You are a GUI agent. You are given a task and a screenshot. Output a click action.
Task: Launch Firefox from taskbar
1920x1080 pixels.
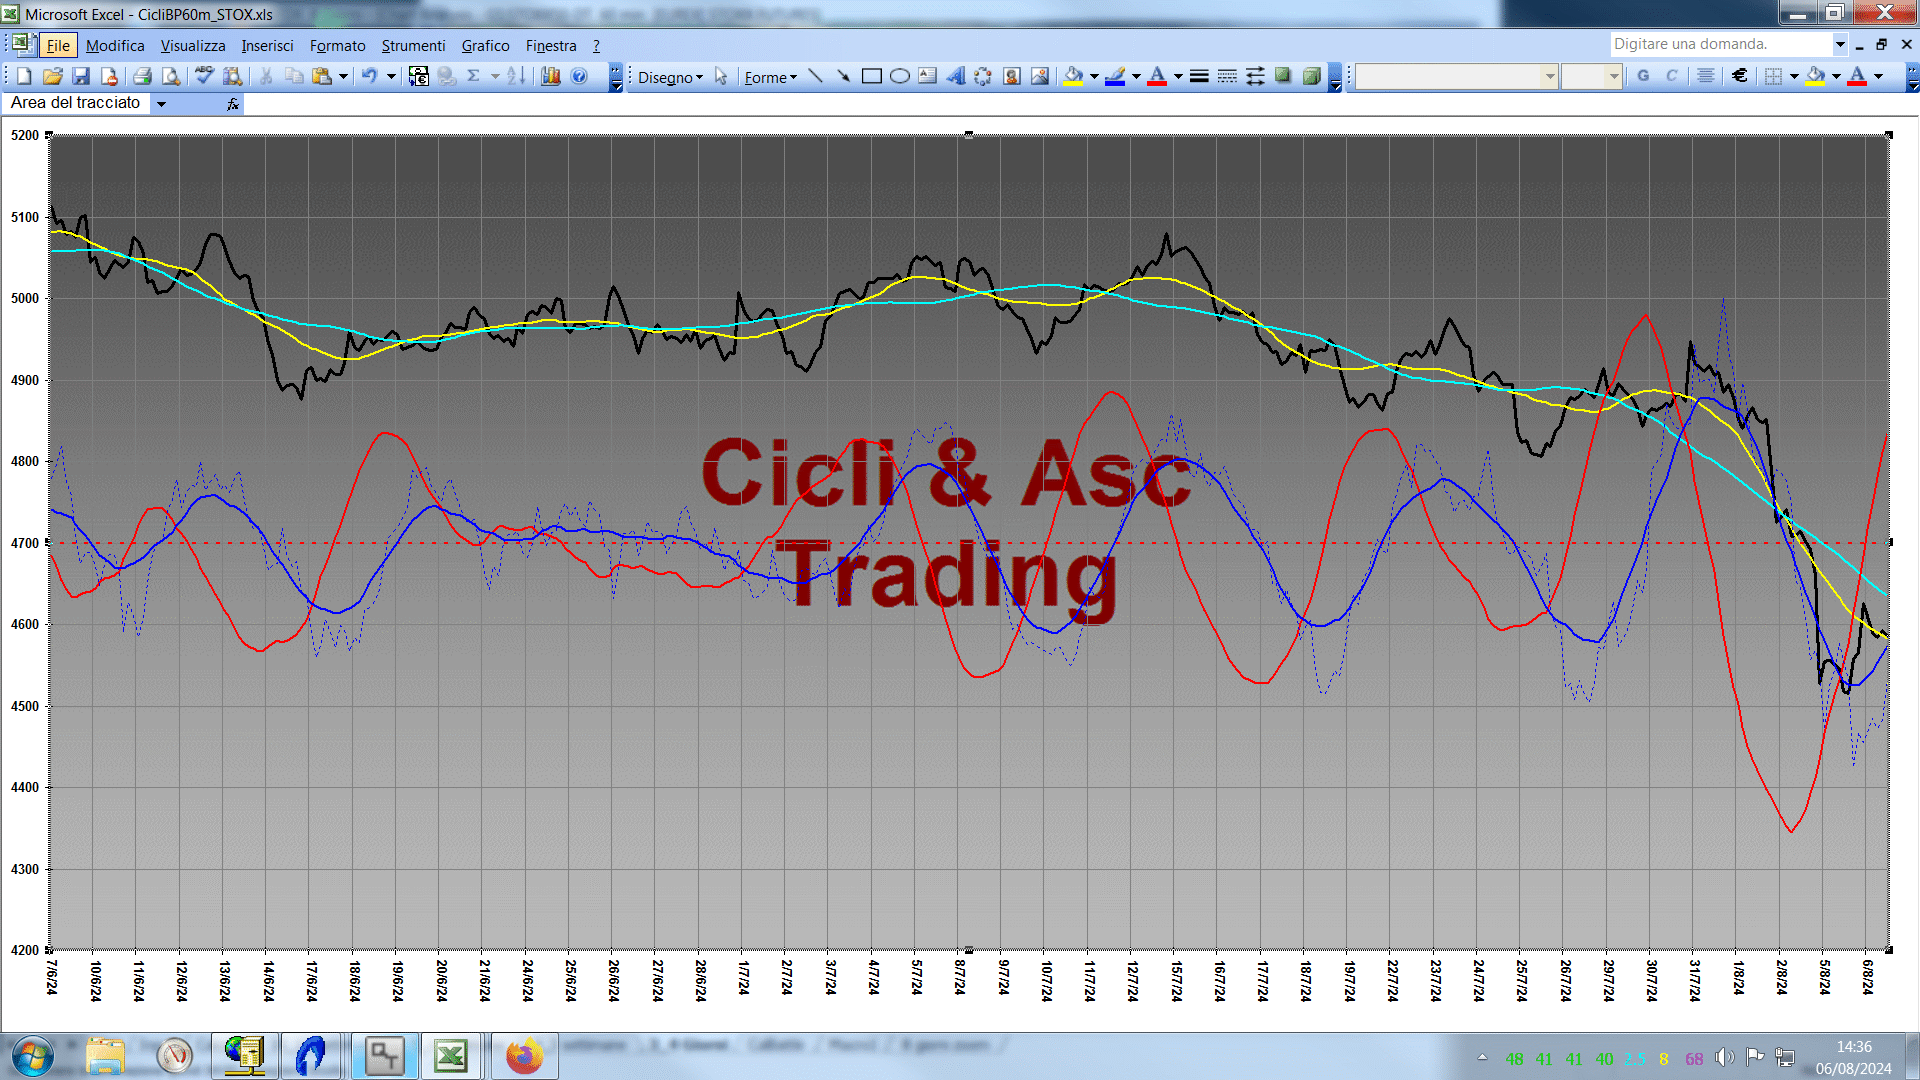[524, 1057]
